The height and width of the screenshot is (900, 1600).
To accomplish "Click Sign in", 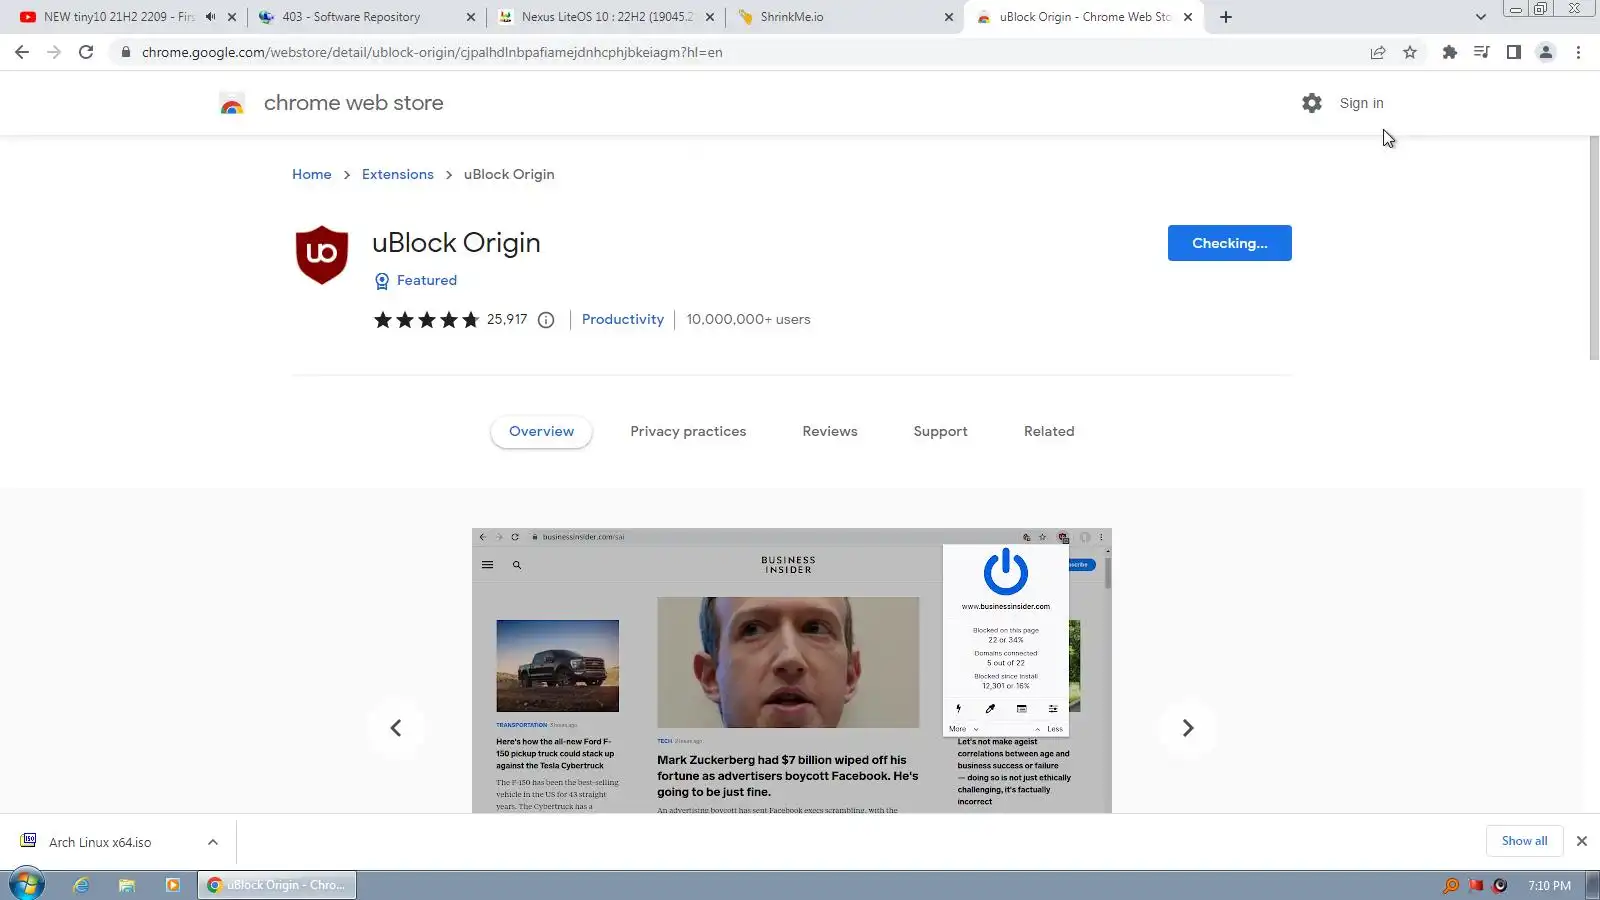I will (x=1362, y=103).
